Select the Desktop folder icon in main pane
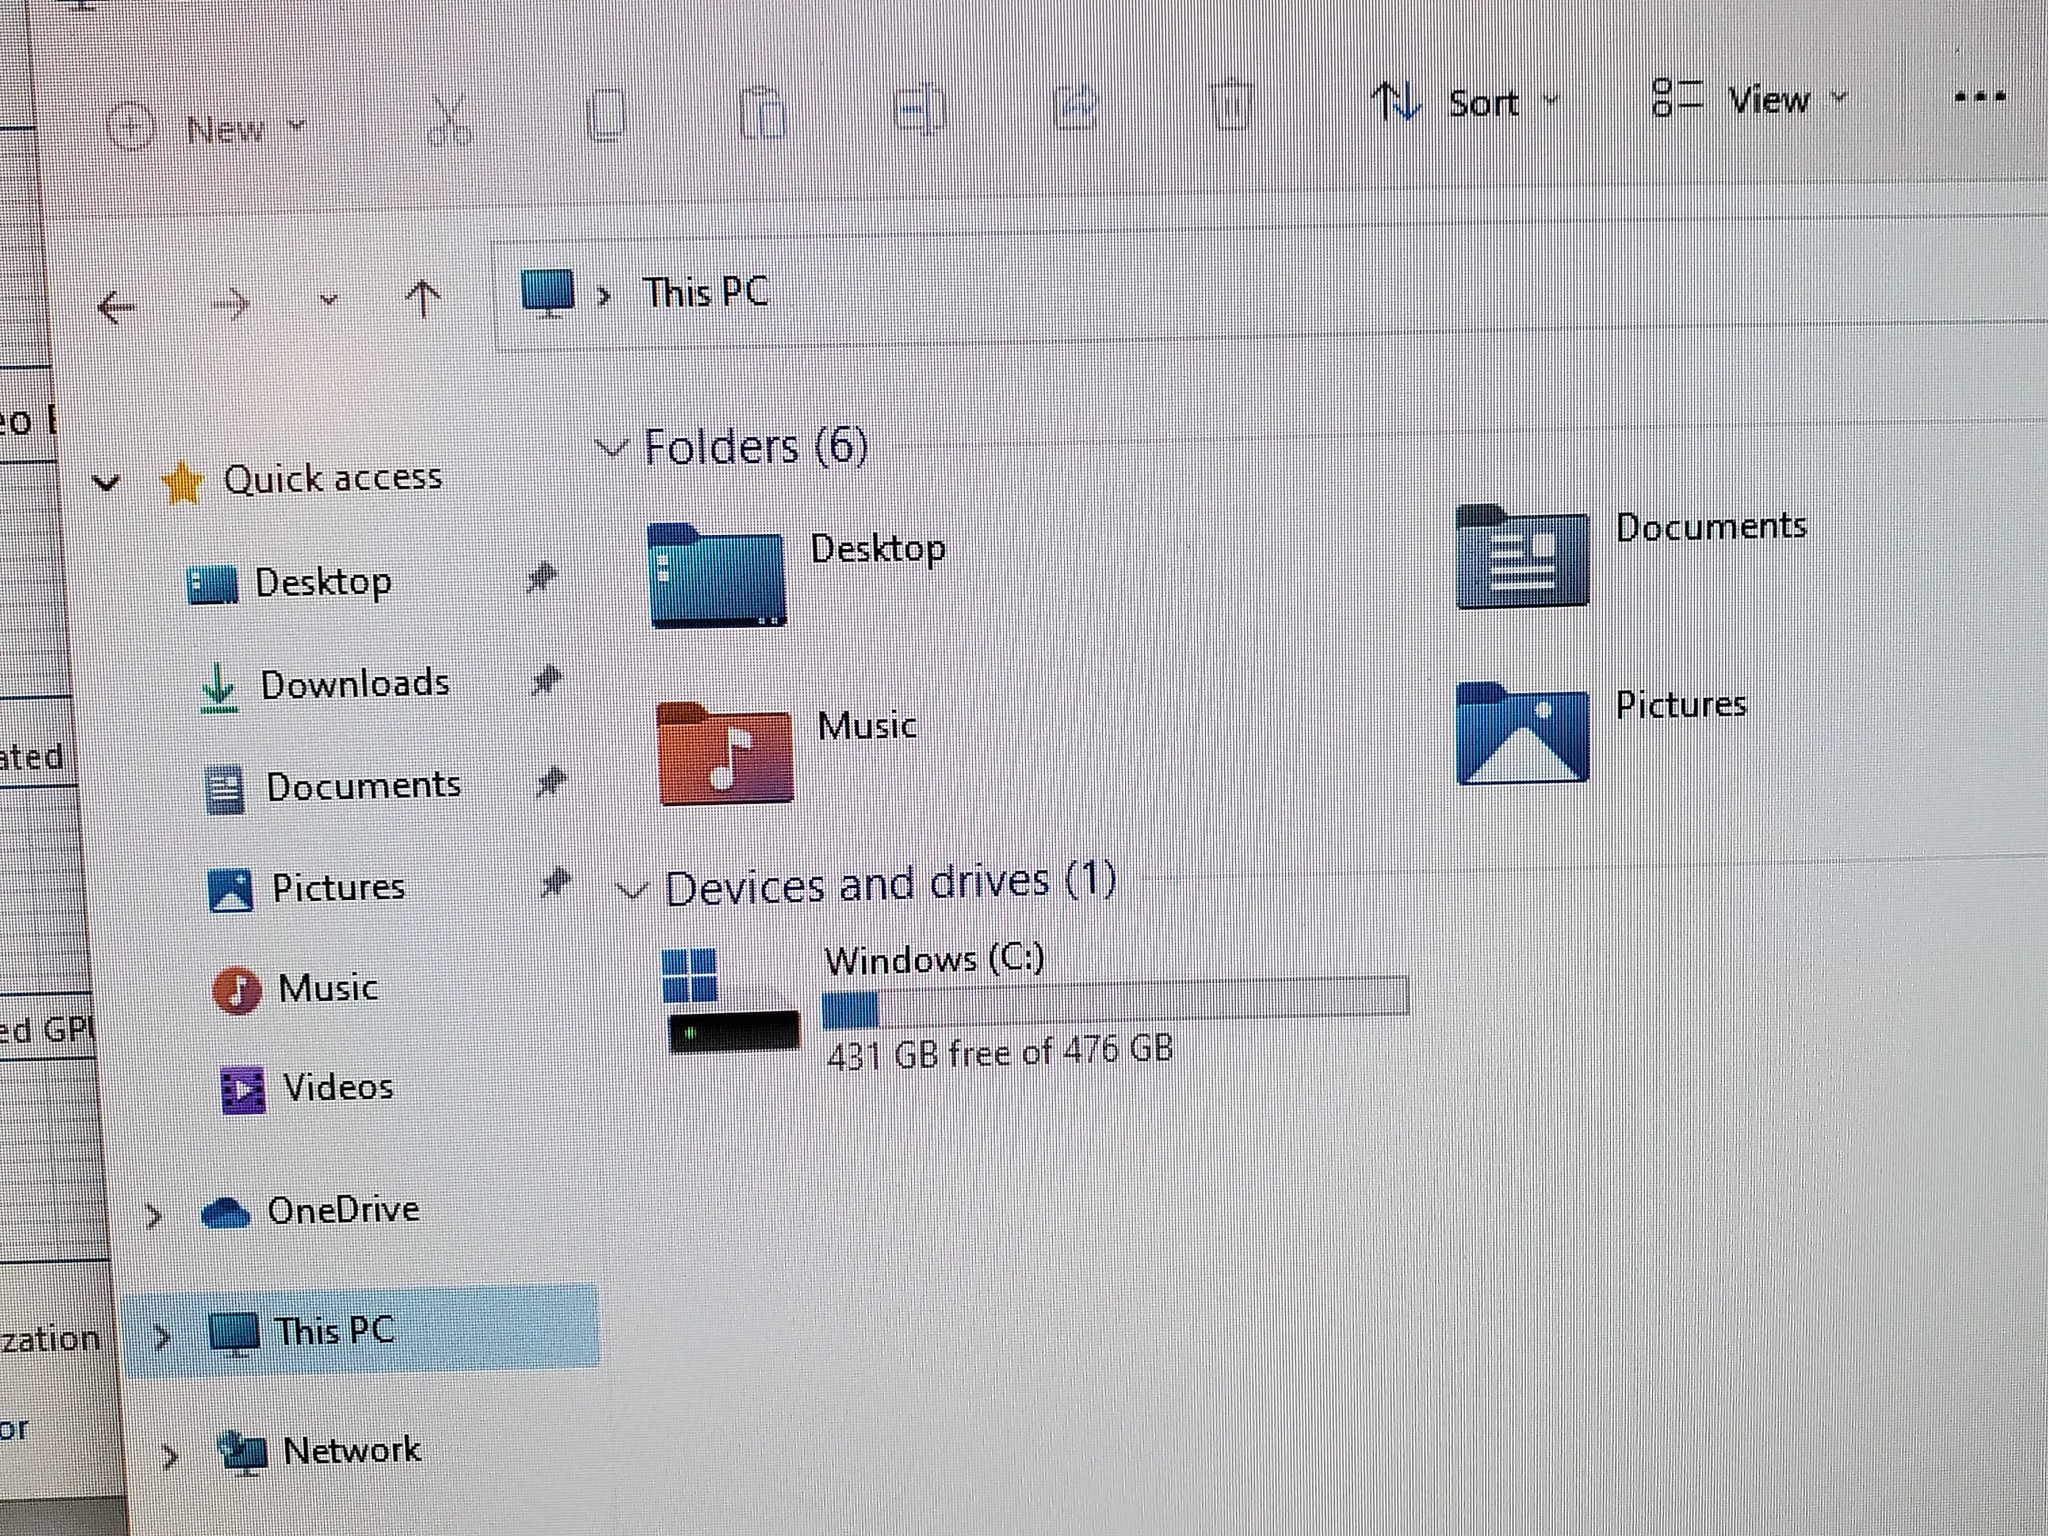The width and height of the screenshot is (2048, 1536). (717, 575)
